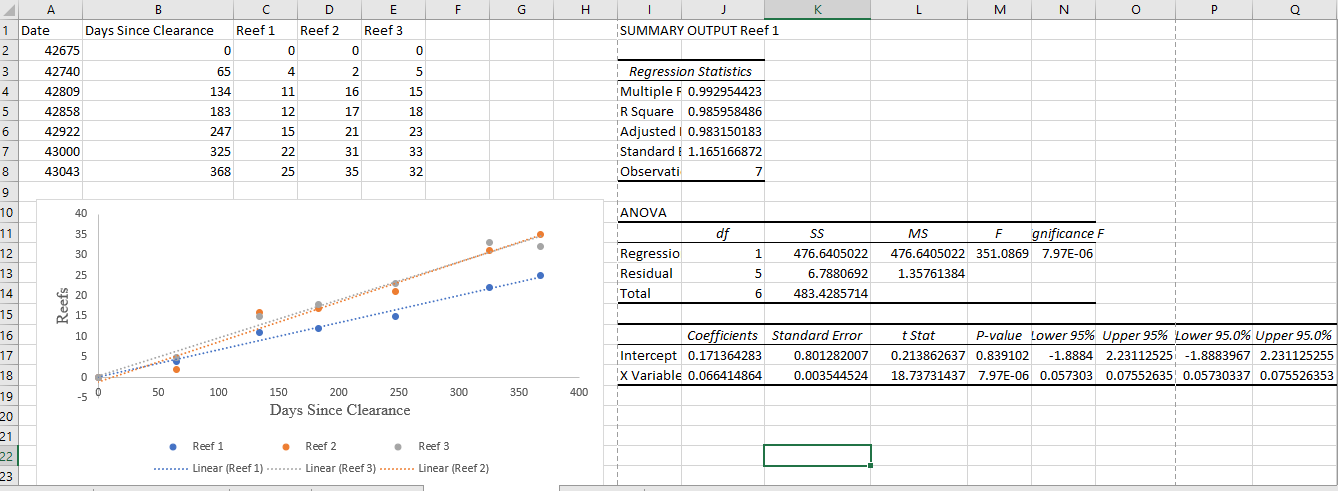Click date value 42675

click(50, 51)
